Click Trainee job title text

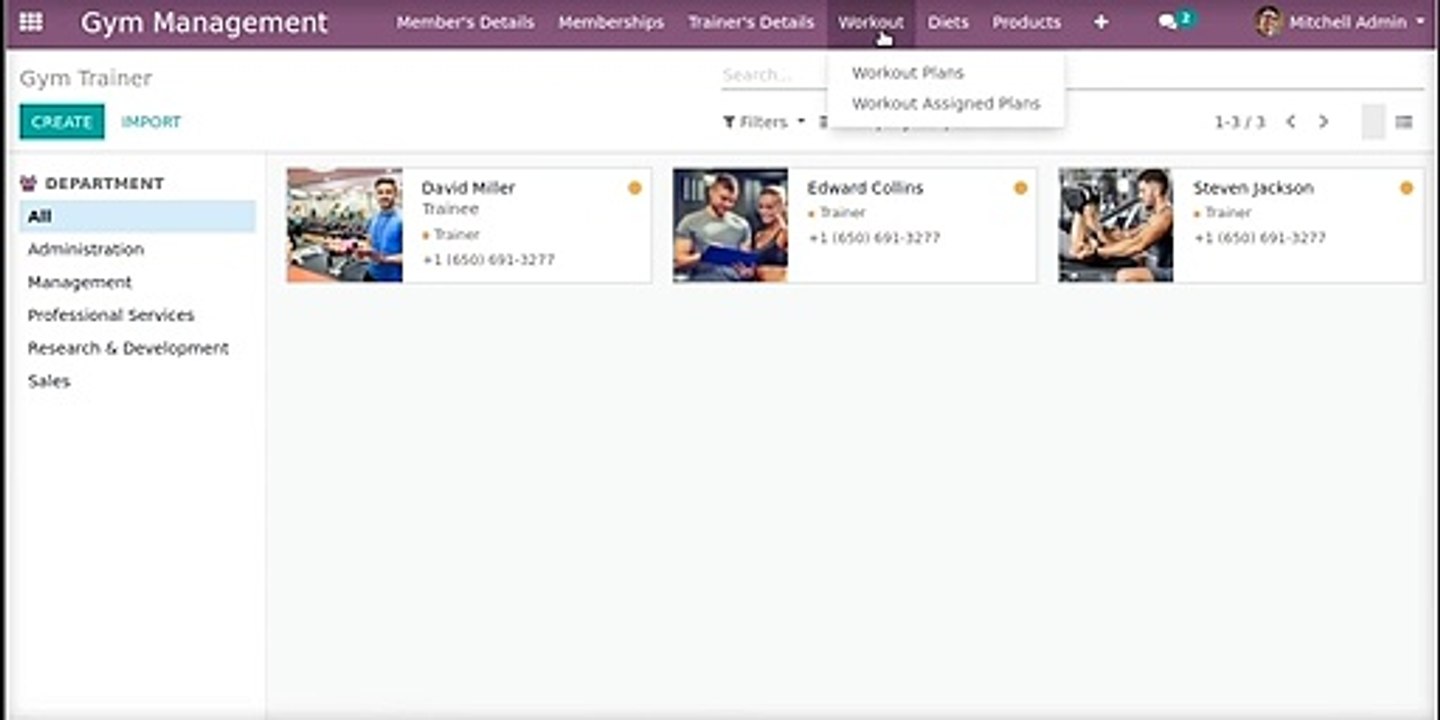point(450,209)
